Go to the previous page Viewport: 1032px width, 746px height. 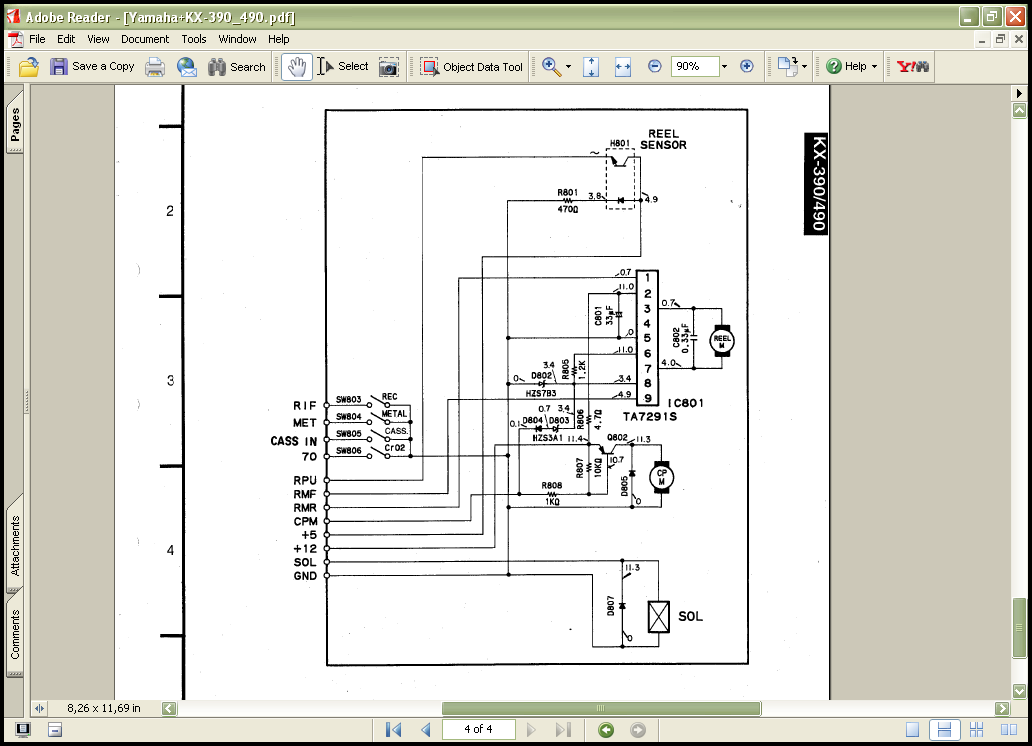click(426, 730)
